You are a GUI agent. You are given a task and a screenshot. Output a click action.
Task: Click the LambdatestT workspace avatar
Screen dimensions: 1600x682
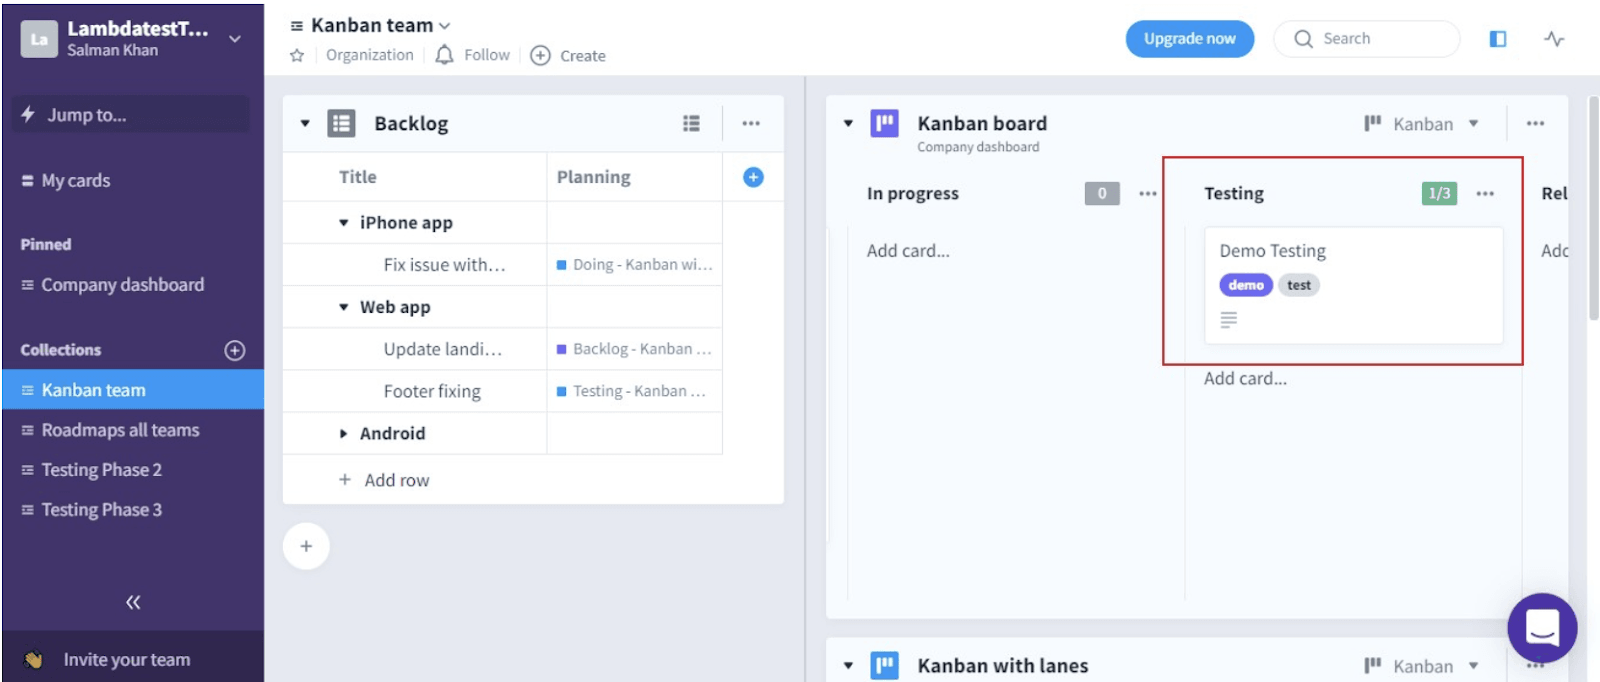click(39, 39)
